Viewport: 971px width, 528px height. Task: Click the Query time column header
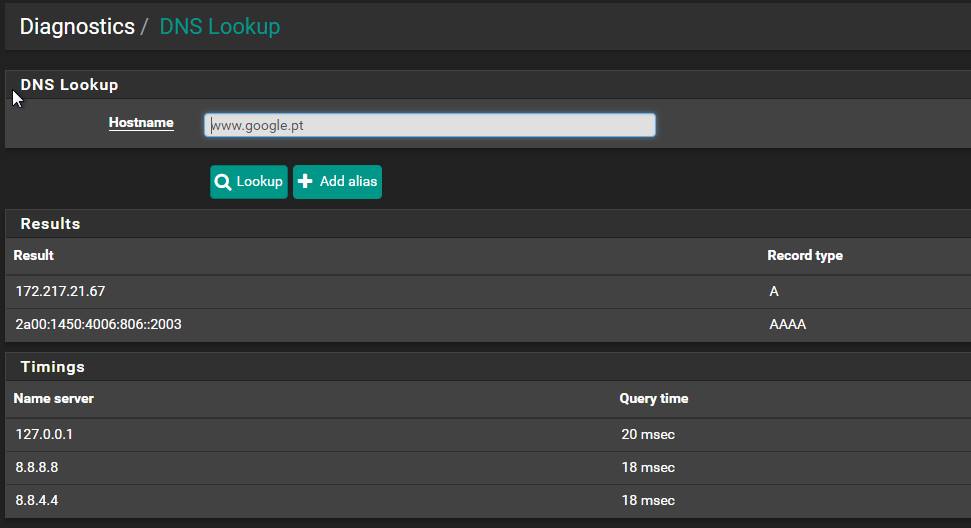click(653, 398)
